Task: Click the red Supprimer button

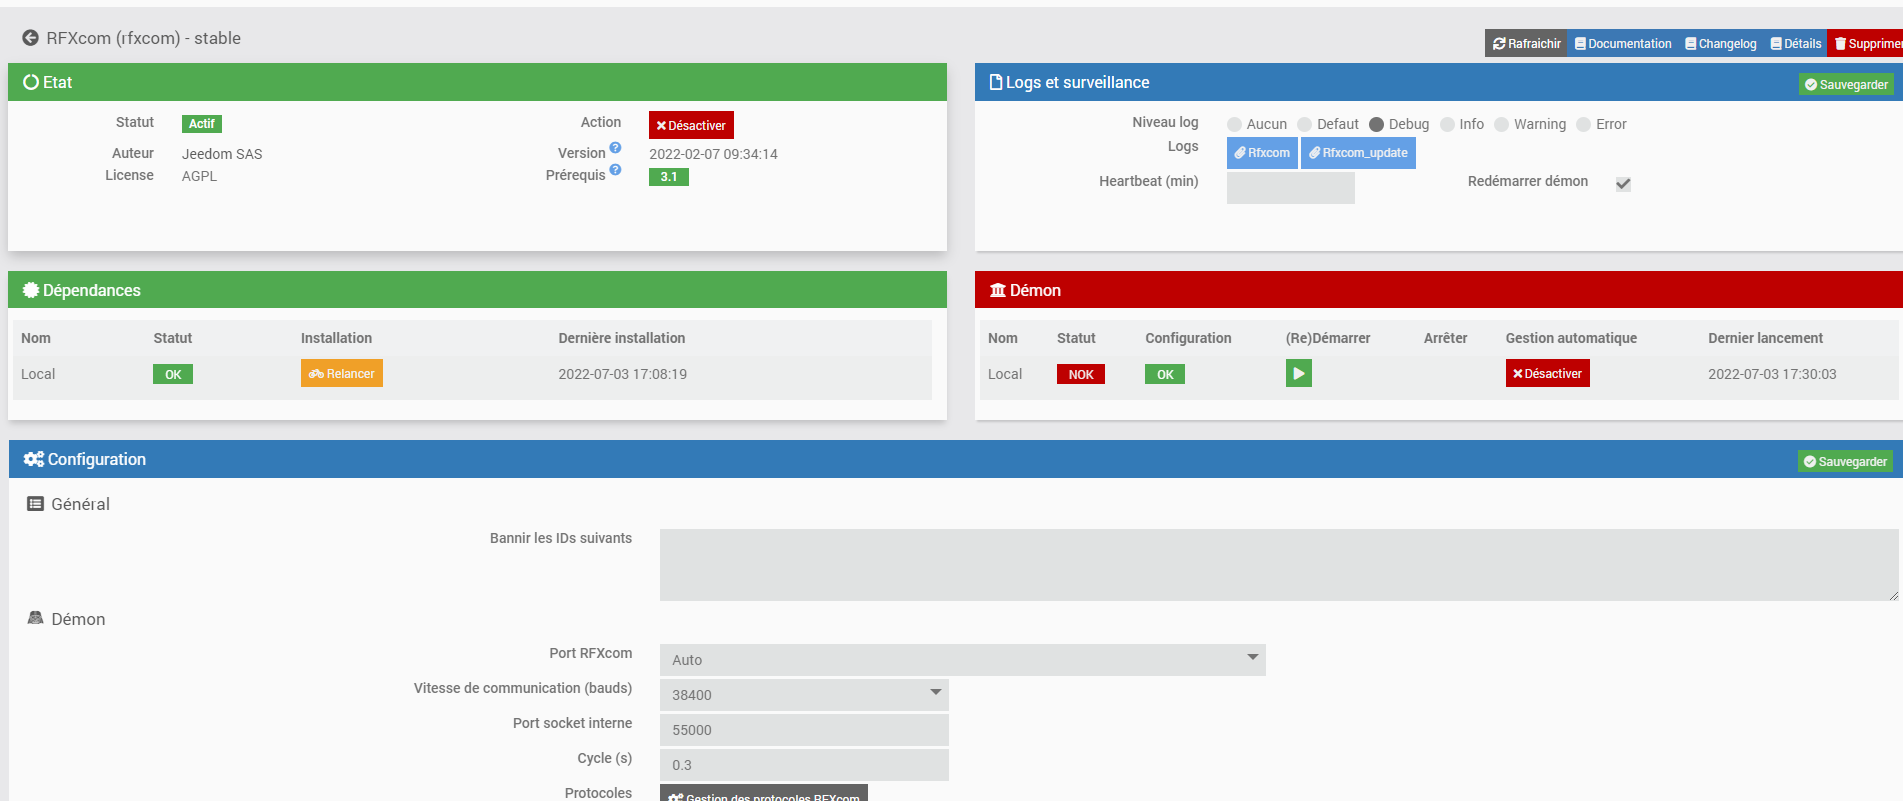Action: click(x=1866, y=44)
